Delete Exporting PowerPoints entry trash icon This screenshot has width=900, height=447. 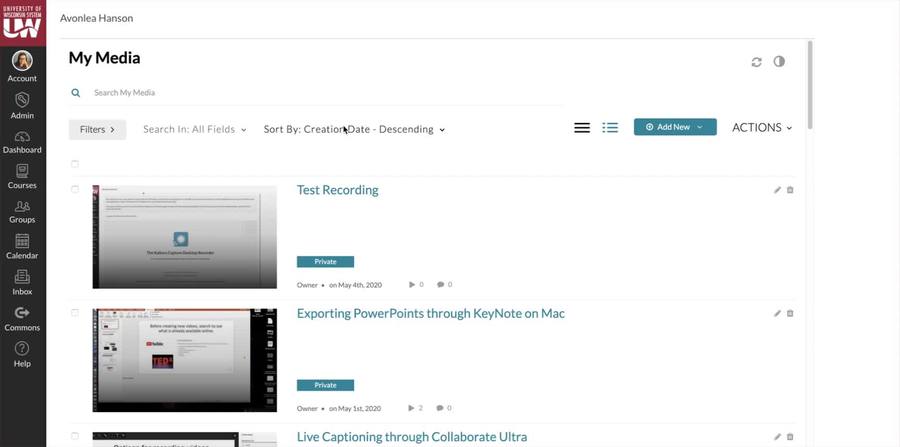pyautogui.click(x=790, y=313)
